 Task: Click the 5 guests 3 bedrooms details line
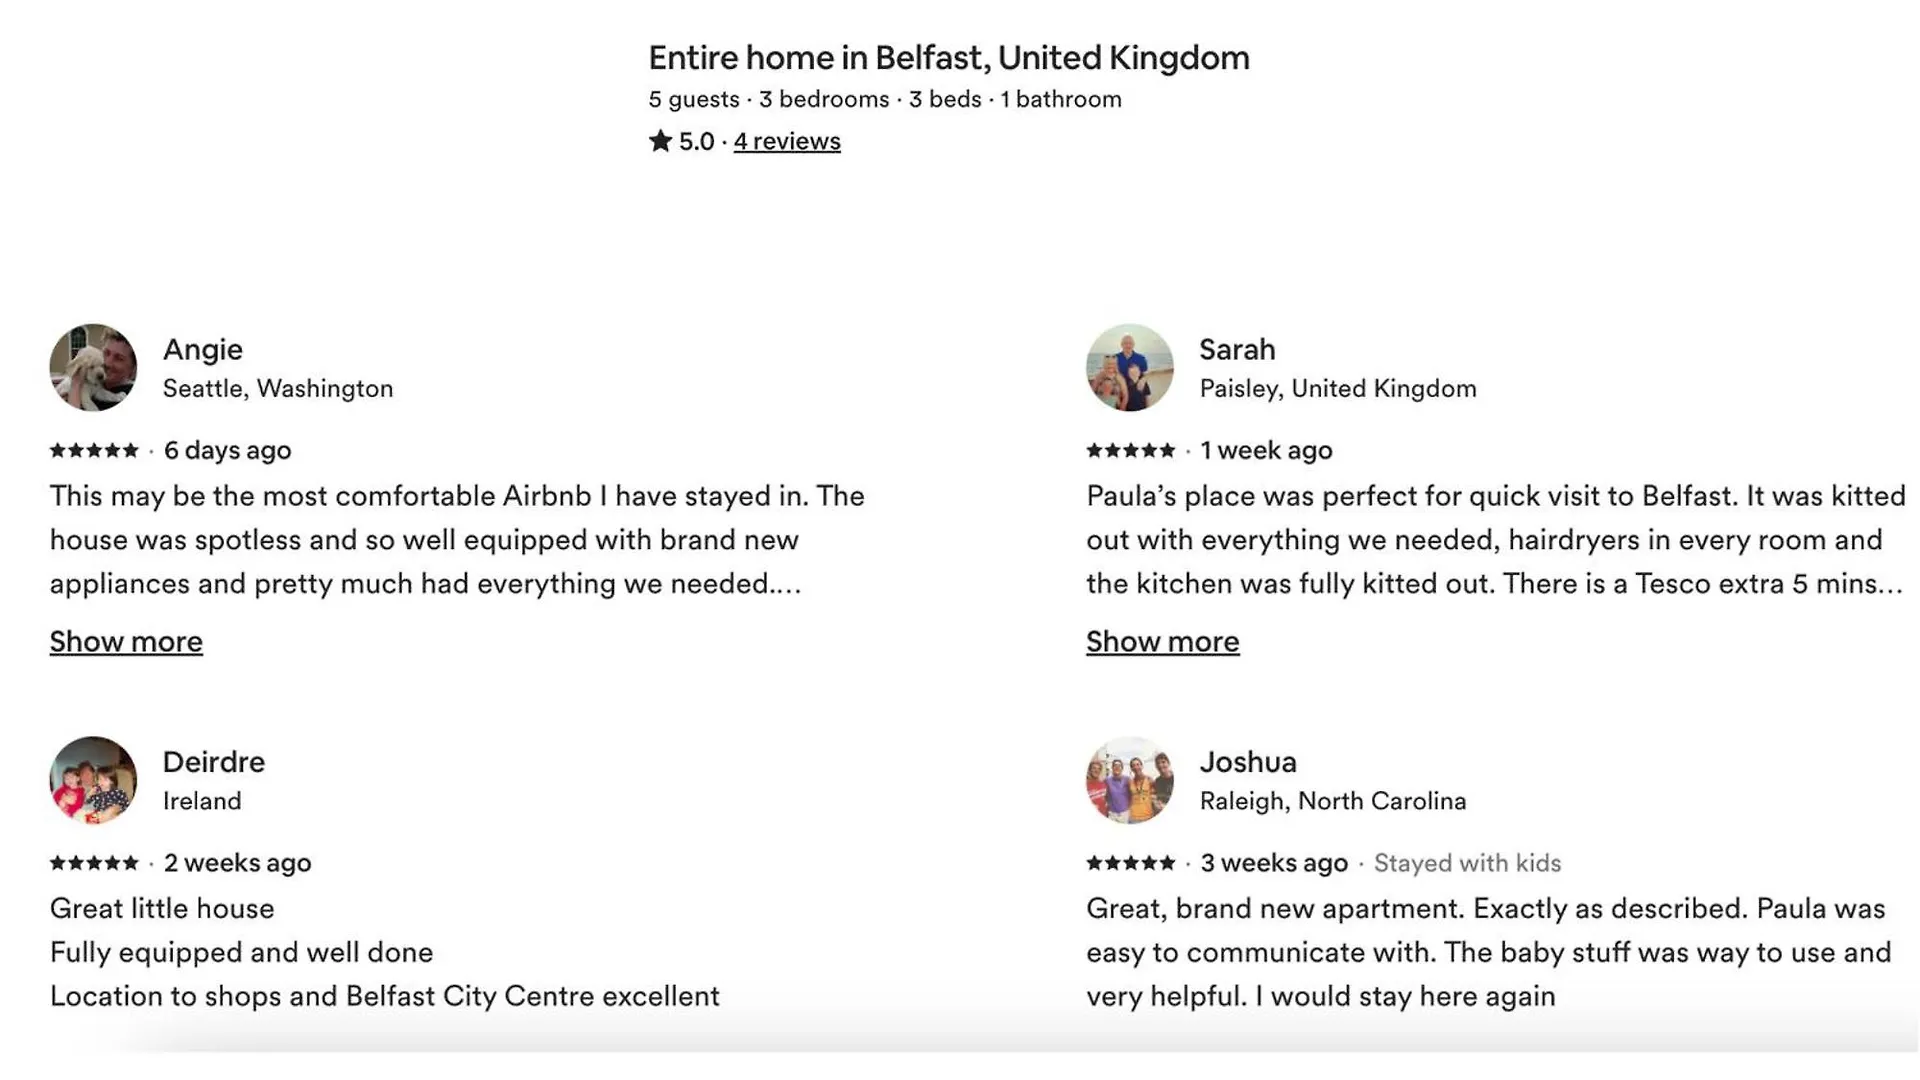click(x=885, y=99)
